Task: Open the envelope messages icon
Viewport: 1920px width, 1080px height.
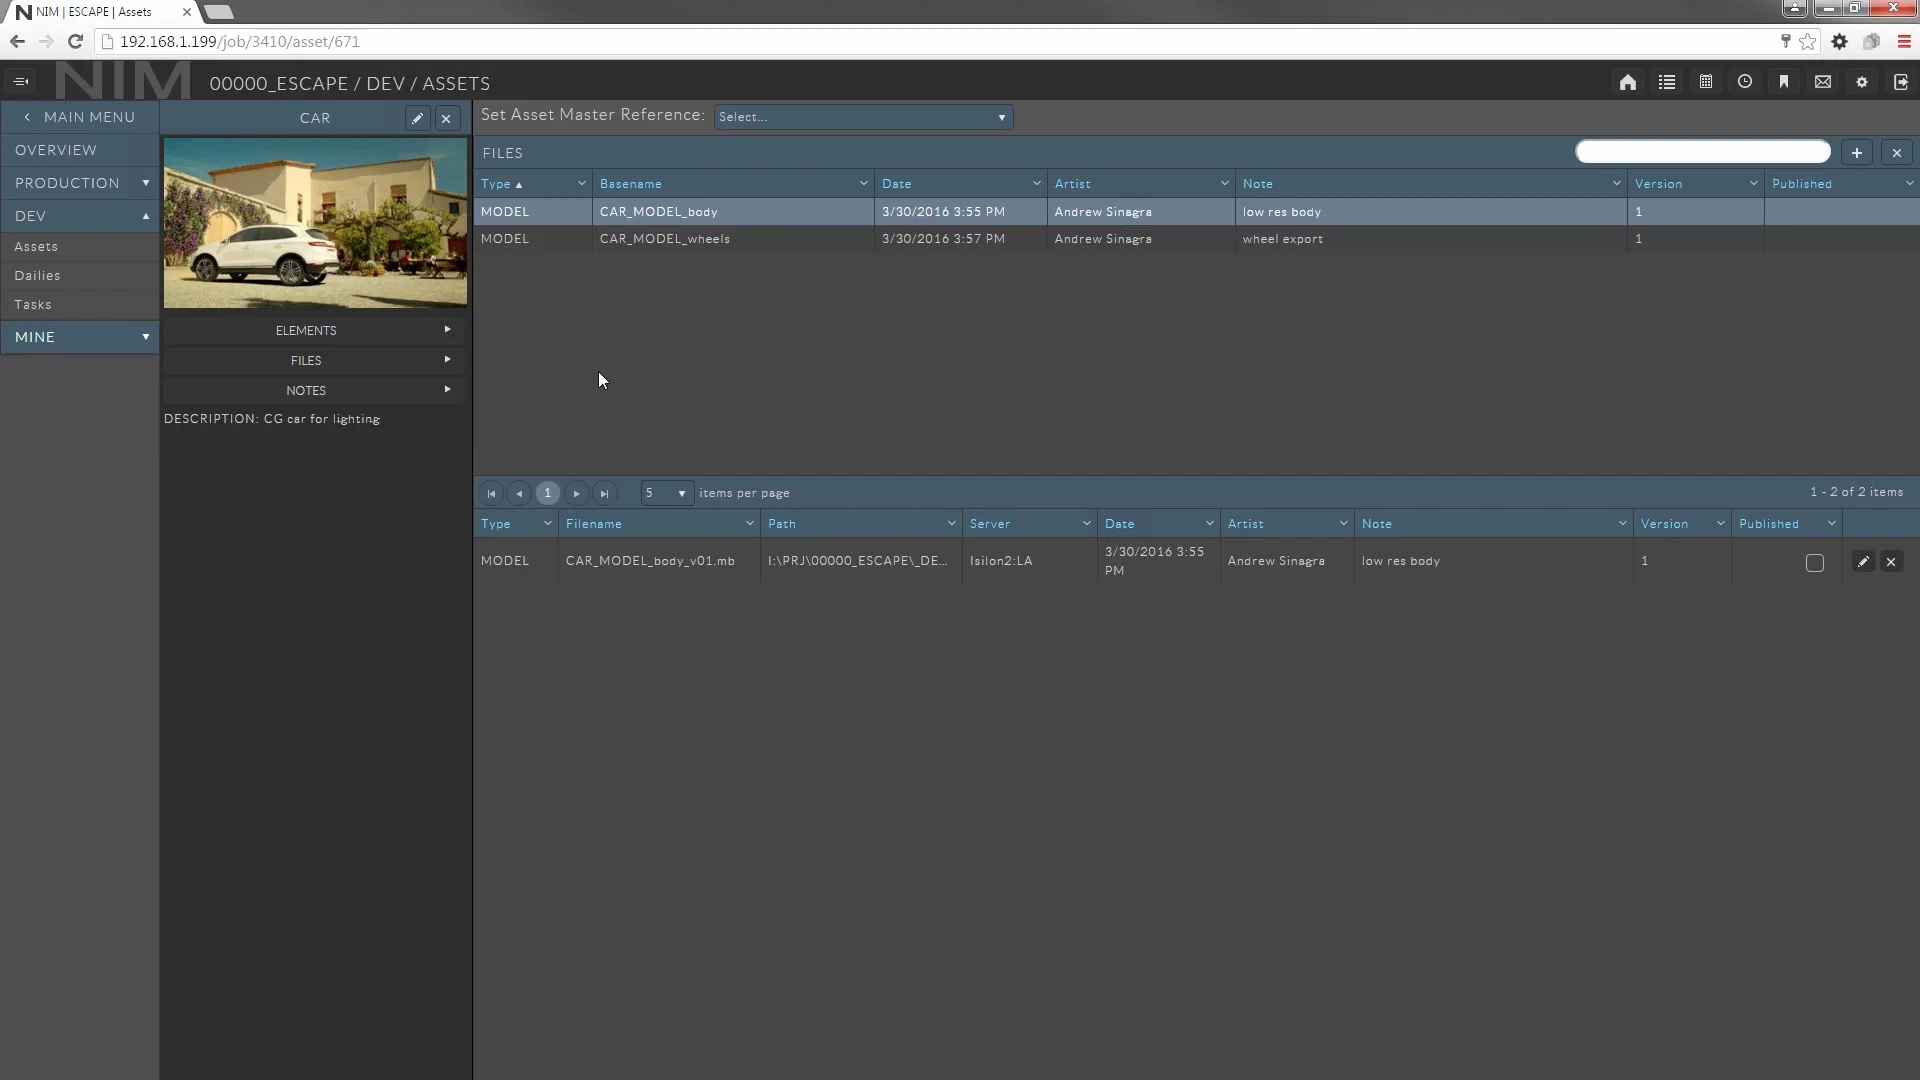Action: (1823, 82)
